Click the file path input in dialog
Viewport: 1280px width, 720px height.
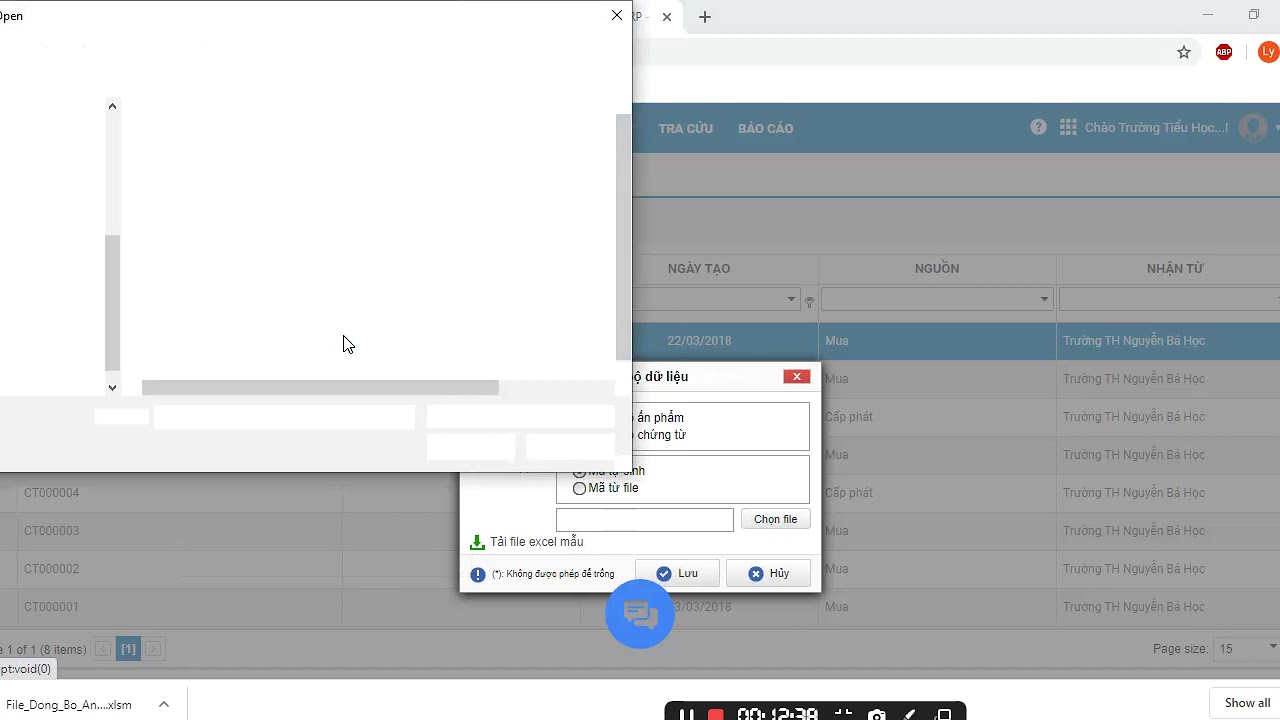644,520
